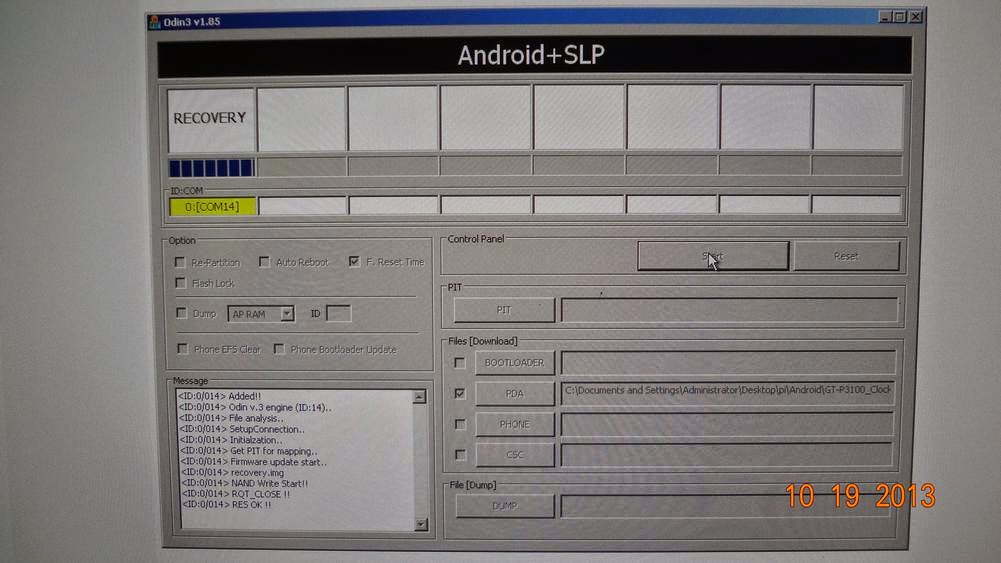Screen dimensions: 1001x563
Task: Enable the Flash Lock checkbox
Action: click(181, 283)
